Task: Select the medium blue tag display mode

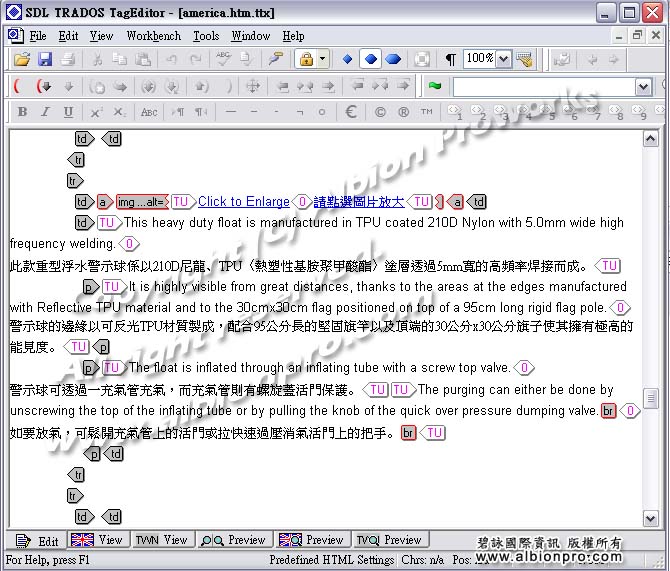Action: pyautogui.click(x=370, y=59)
